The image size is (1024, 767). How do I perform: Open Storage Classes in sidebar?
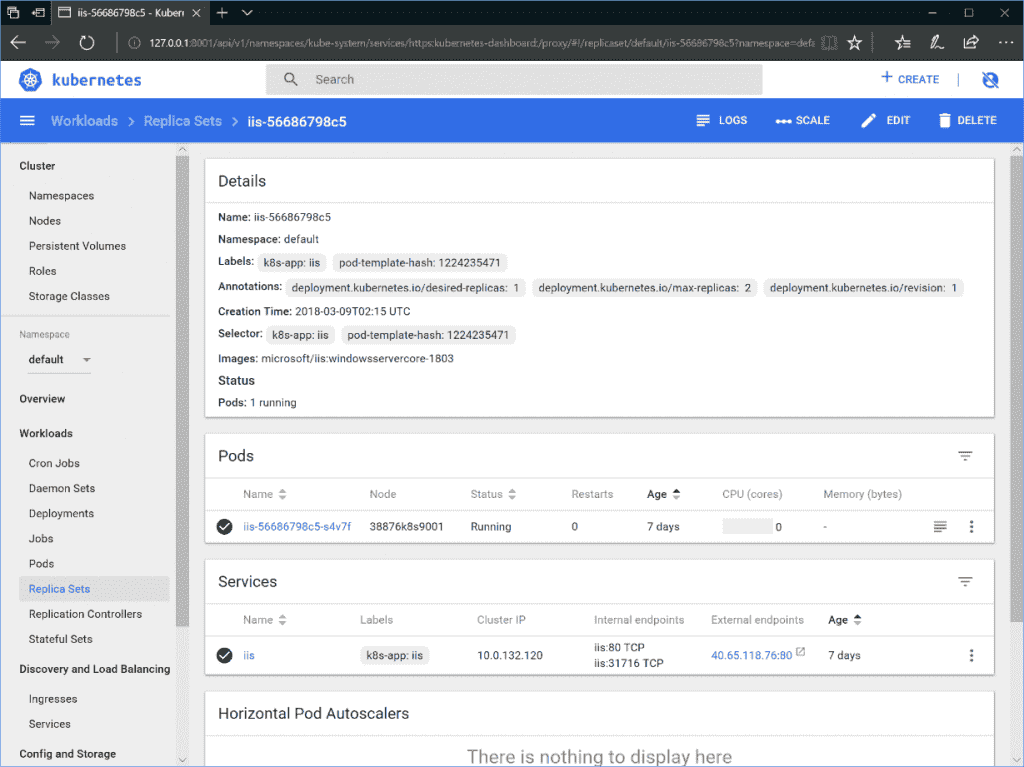69,297
